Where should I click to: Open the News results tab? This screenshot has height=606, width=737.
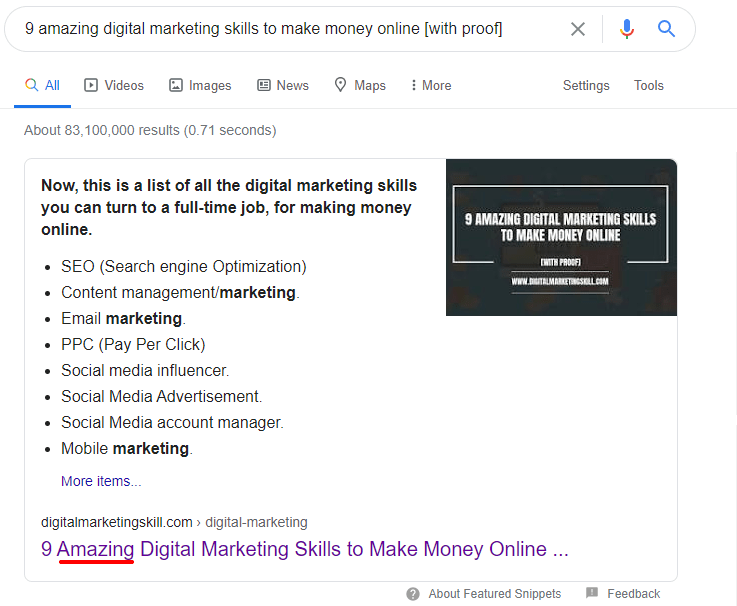point(283,86)
